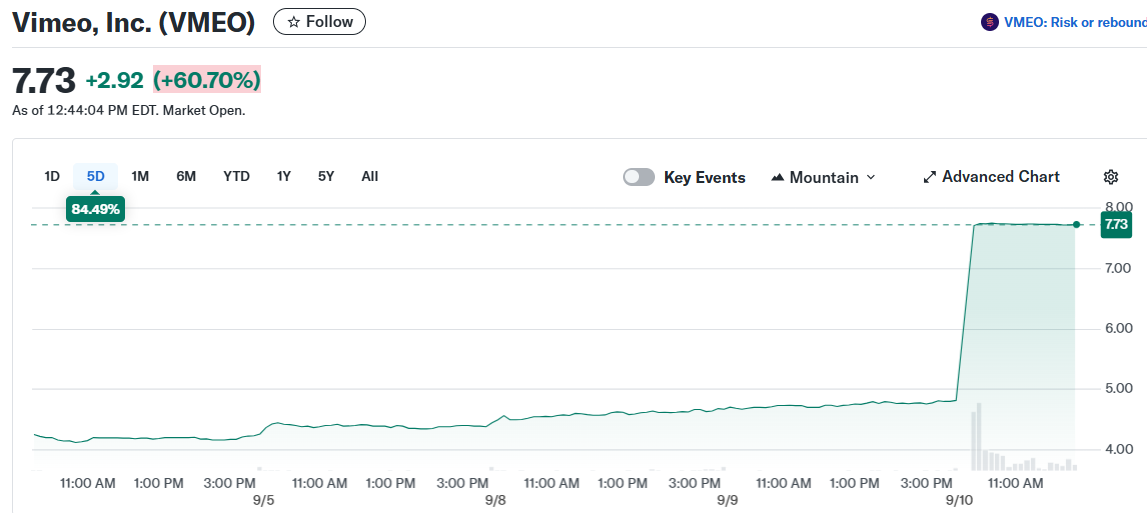
Task: Open the Mountain chart style dropdown
Action: (823, 177)
